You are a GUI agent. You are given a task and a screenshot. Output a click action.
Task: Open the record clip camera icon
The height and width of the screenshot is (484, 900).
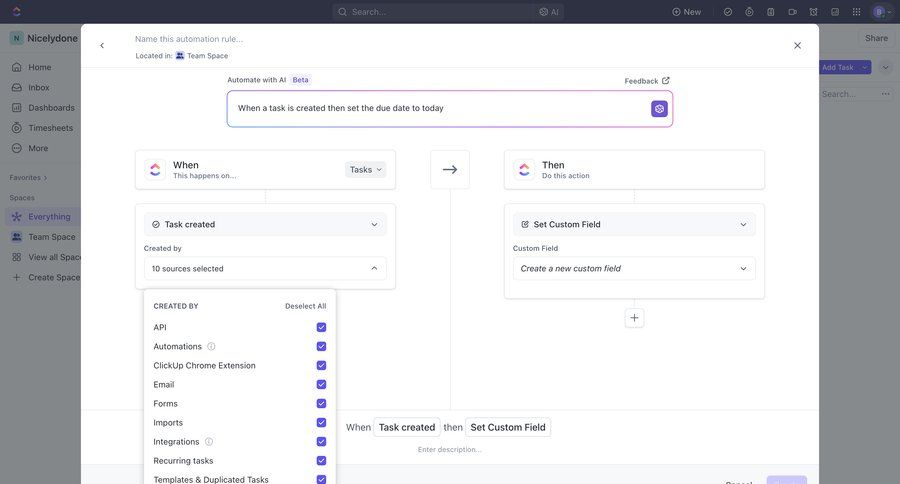point(793,11)
